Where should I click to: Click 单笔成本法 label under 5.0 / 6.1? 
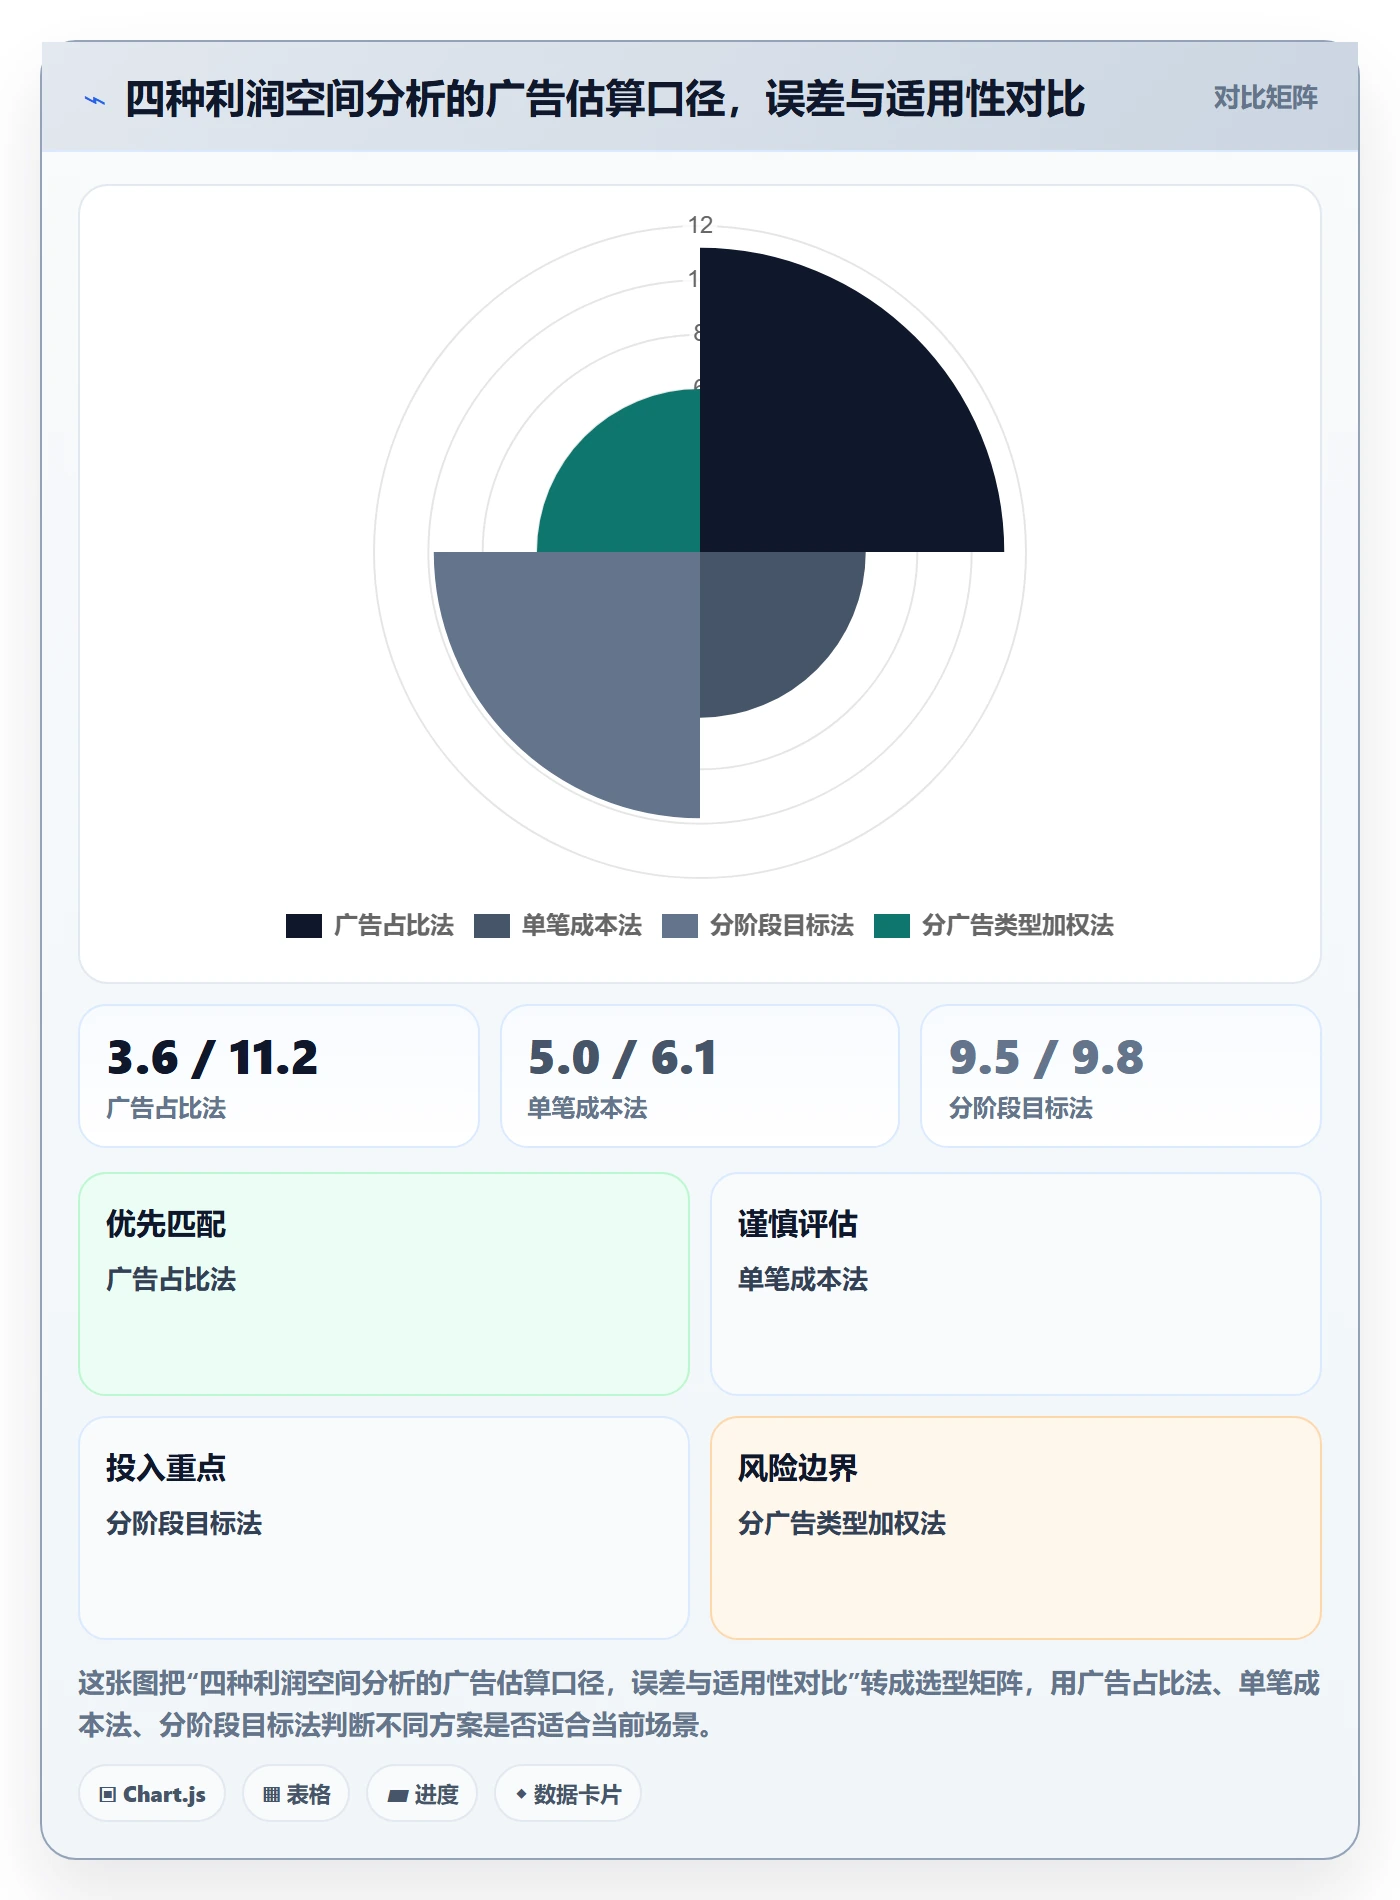588,1108
